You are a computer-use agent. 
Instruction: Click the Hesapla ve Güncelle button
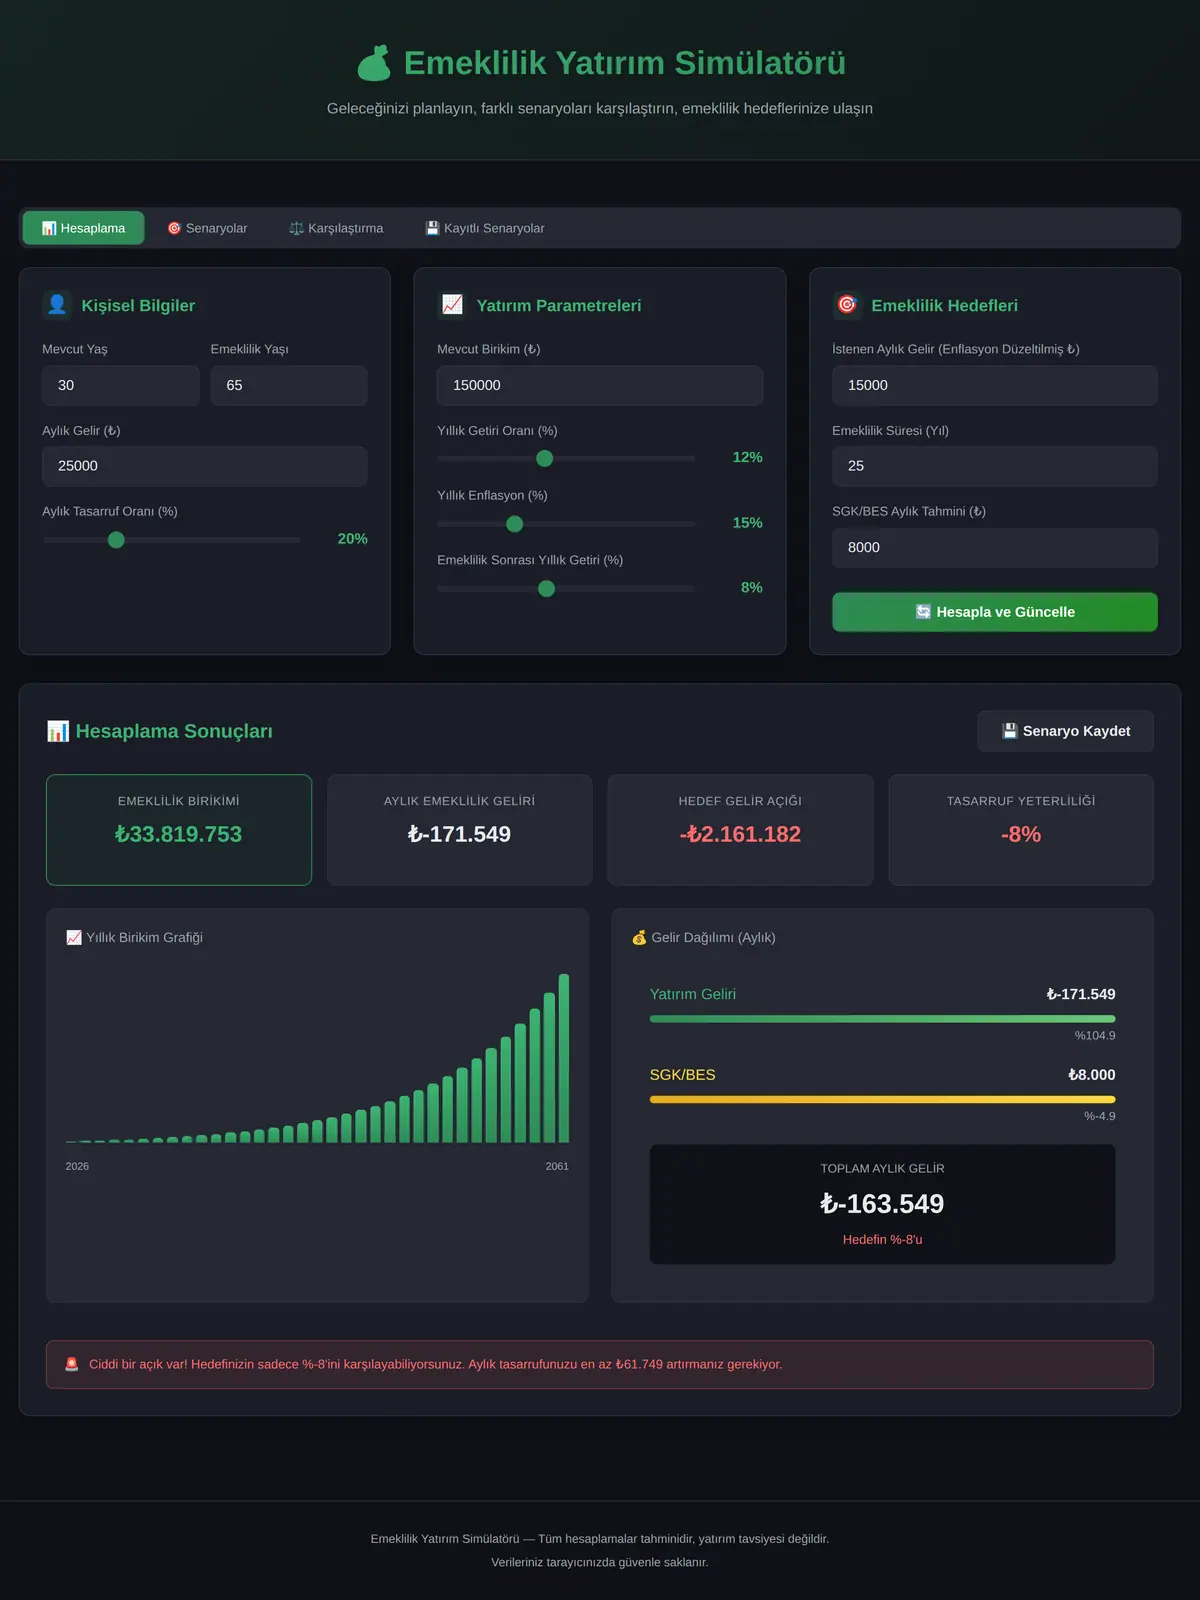[x=995, y=612]
